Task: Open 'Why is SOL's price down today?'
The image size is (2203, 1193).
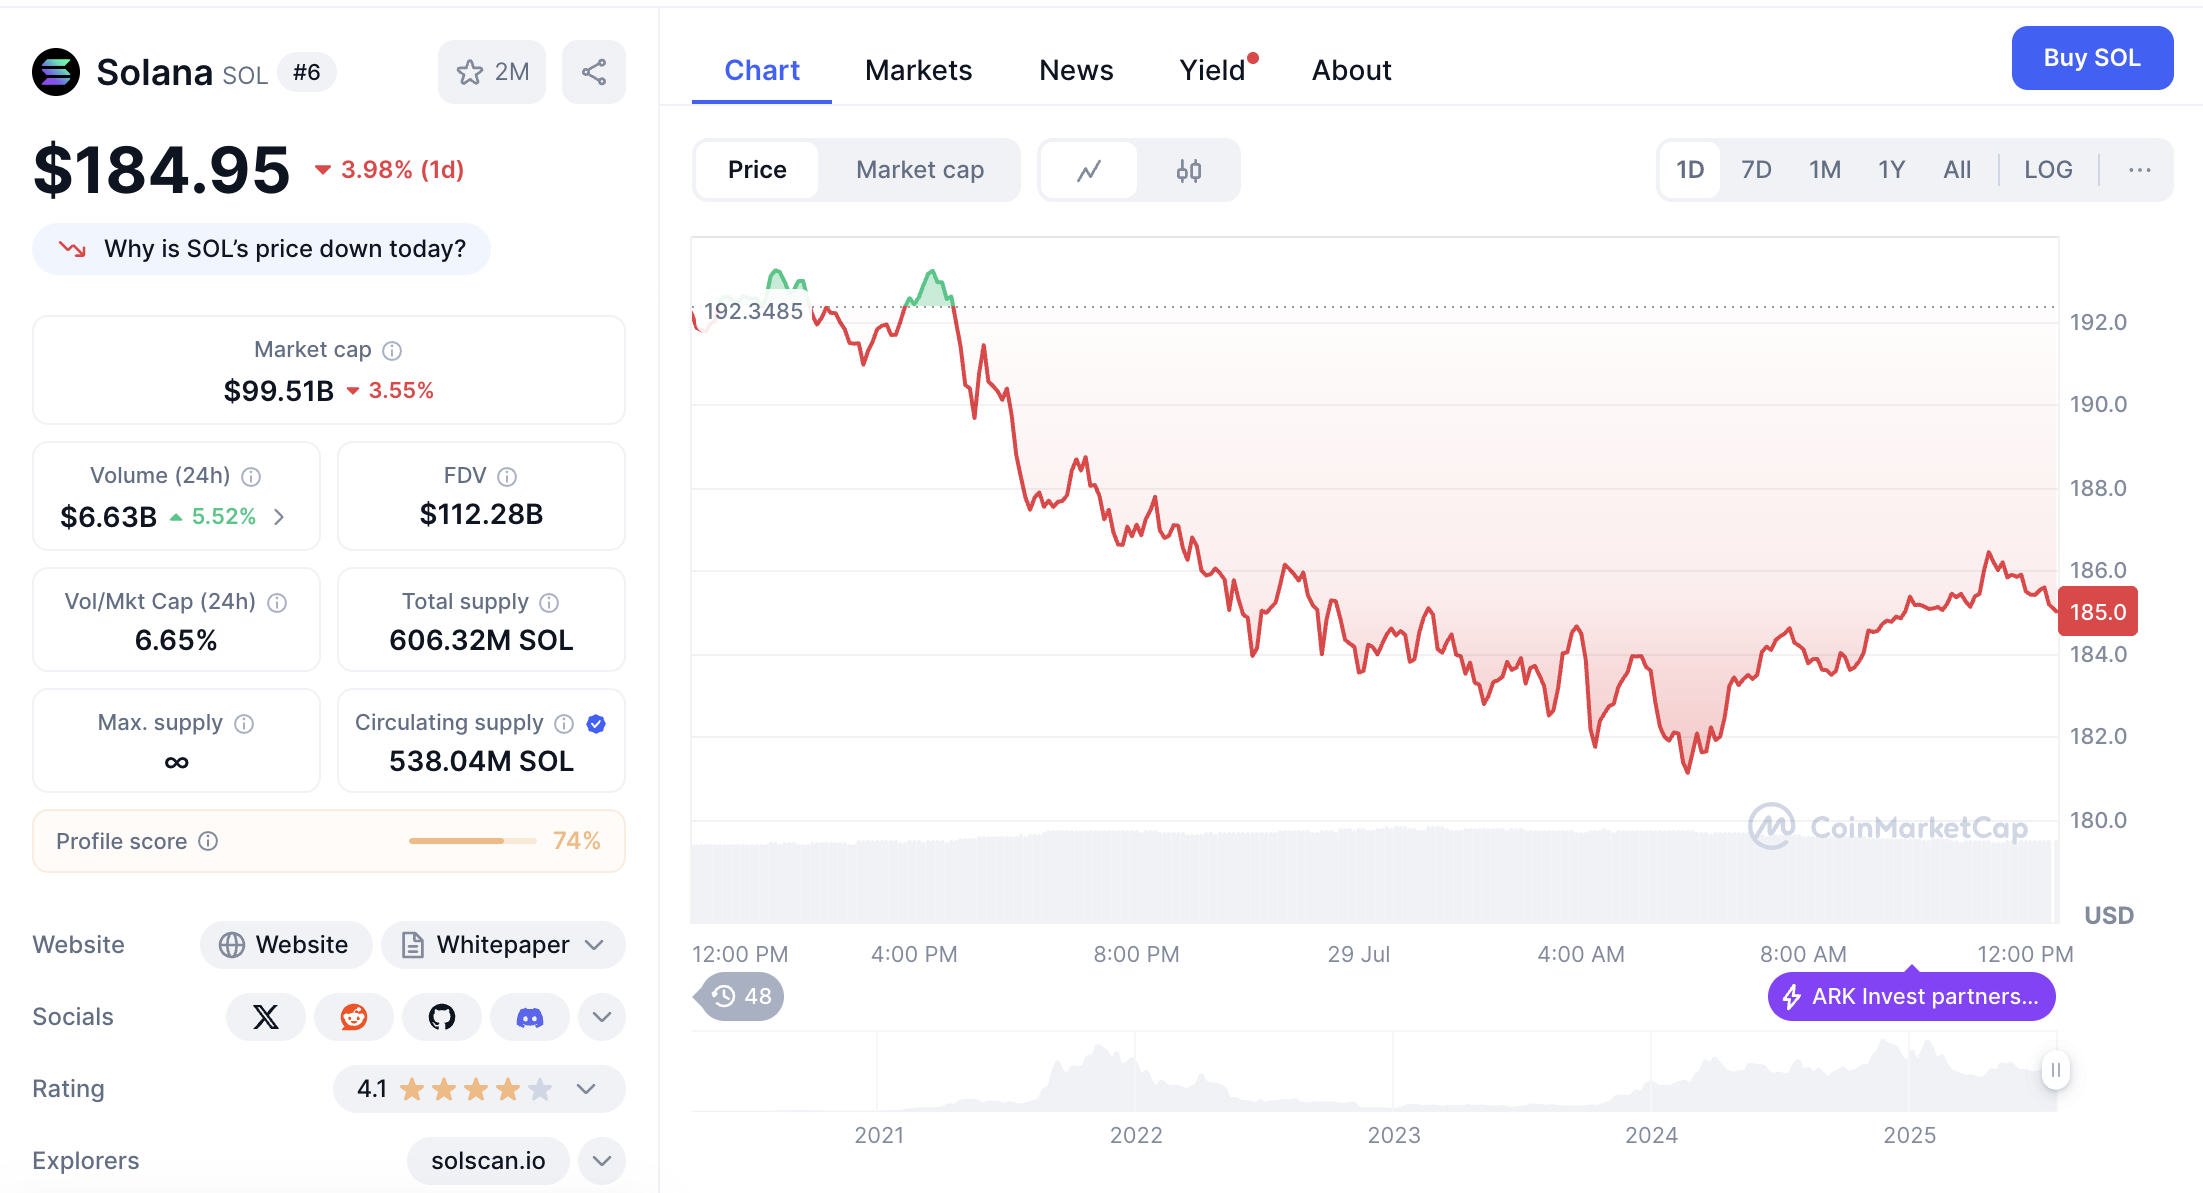Action: 262,249
